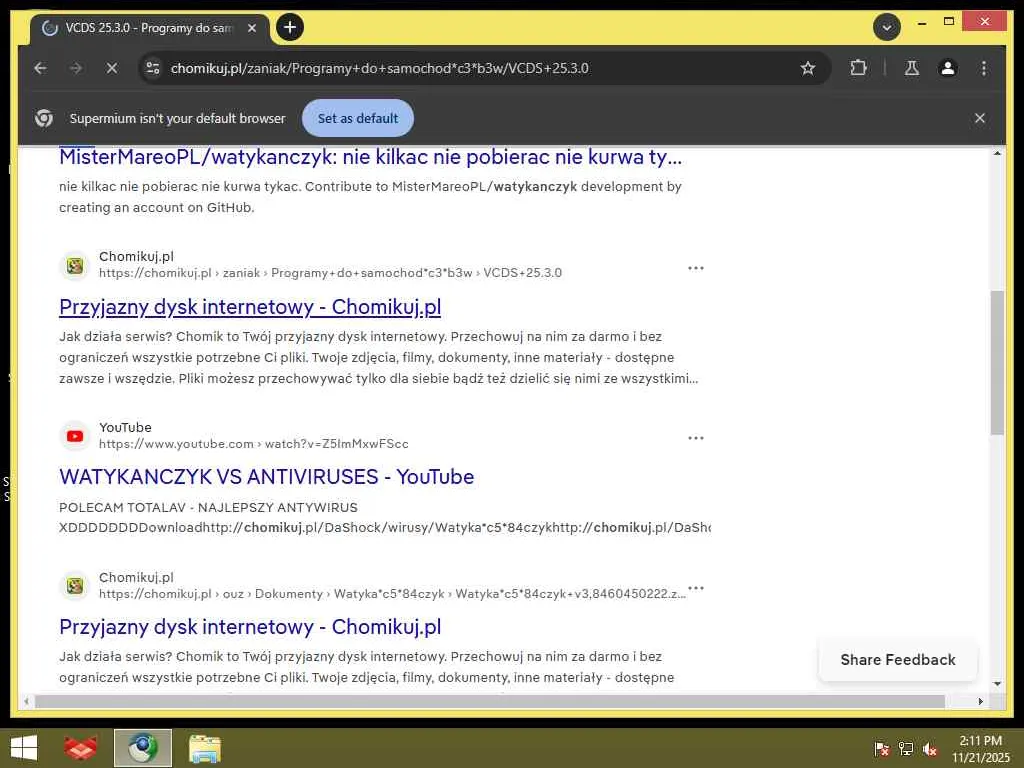
Task: Go back to the previous page
Action: click(40, 68)
